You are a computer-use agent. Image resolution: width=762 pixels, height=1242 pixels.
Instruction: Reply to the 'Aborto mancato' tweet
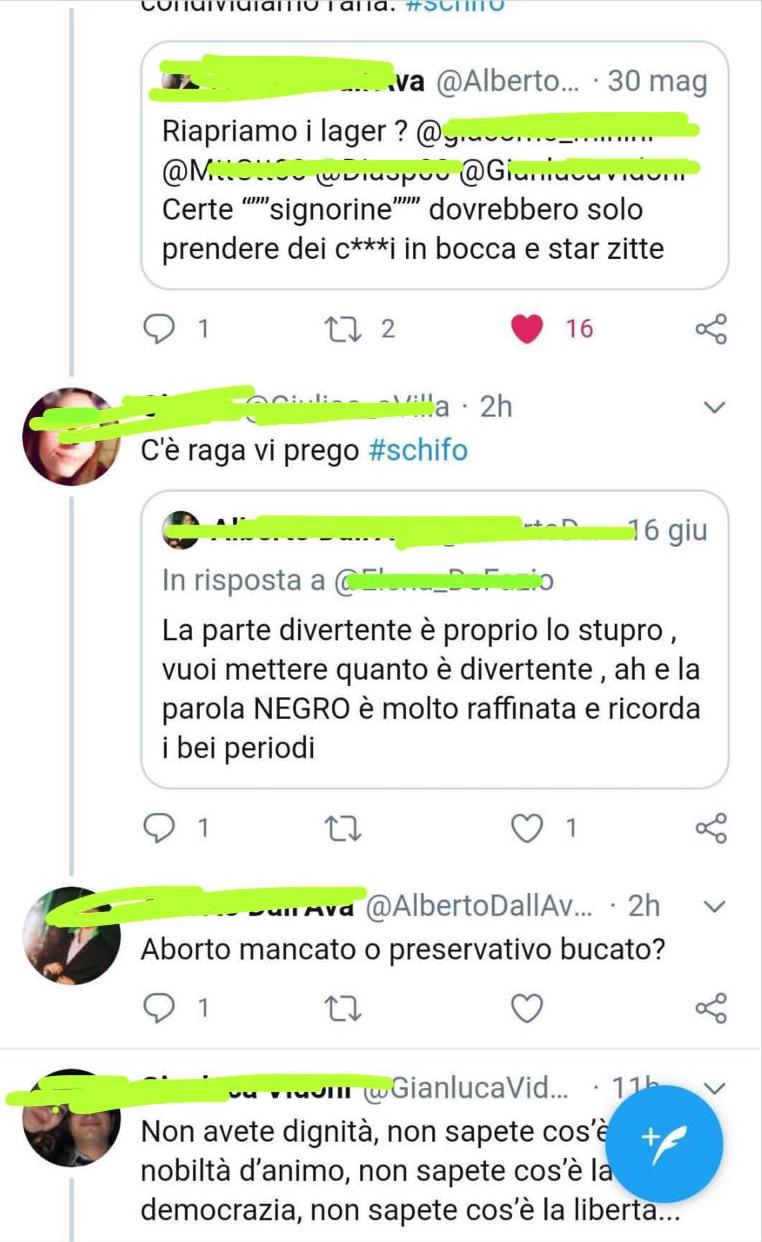(159, 1008)
